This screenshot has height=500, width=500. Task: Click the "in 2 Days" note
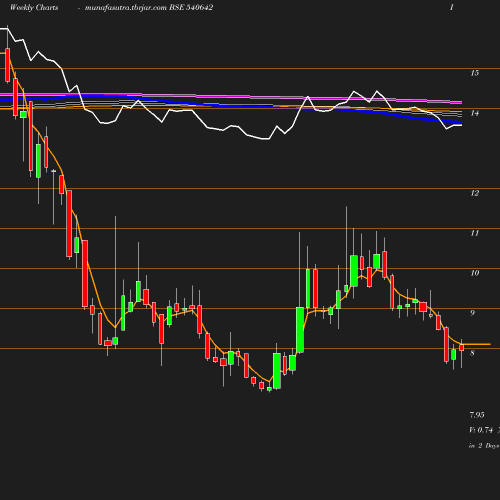[x=484, y=446]
